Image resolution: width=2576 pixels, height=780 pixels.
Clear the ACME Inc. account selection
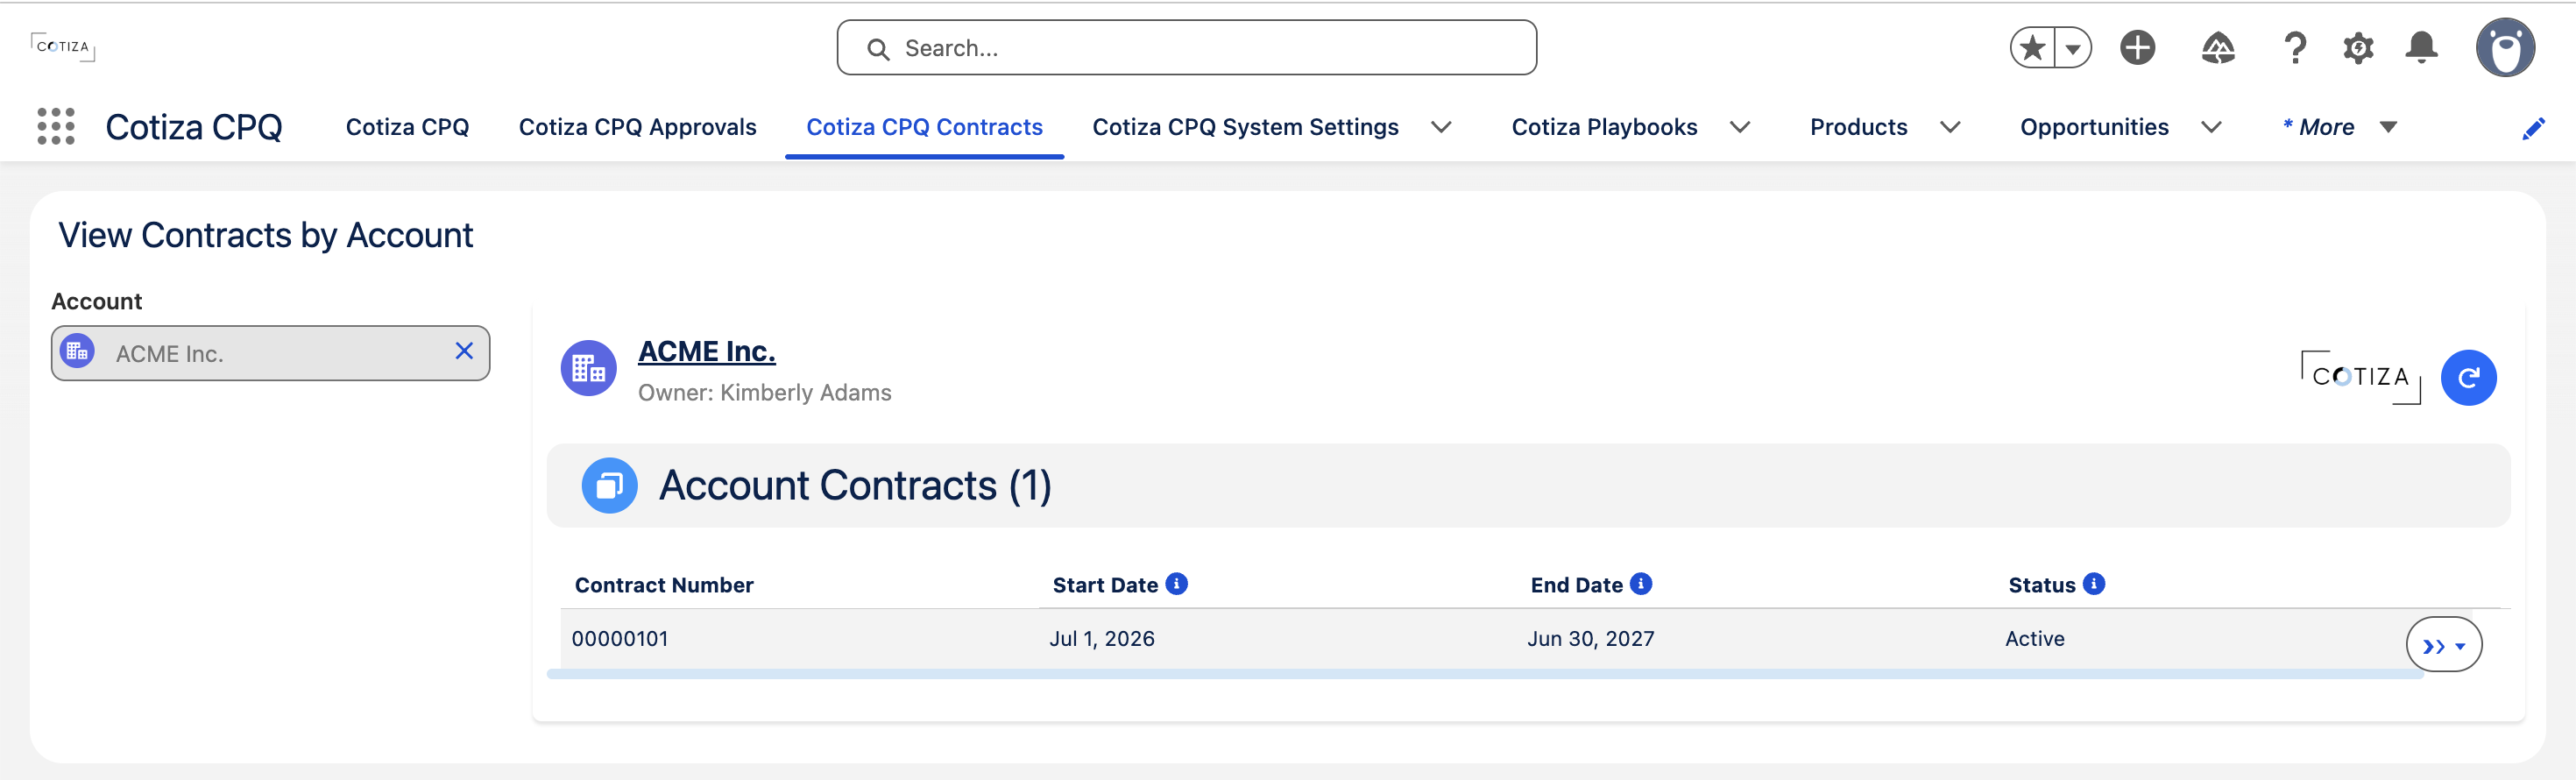pos(464,351)
